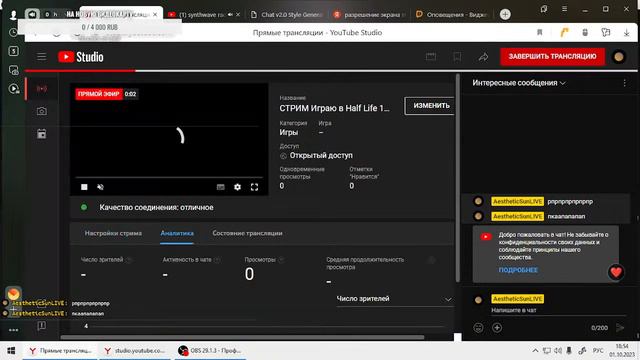640x360 pixels.
Task: Open OBS 29.1.3 taskbar item
Action: coord(210,351)
